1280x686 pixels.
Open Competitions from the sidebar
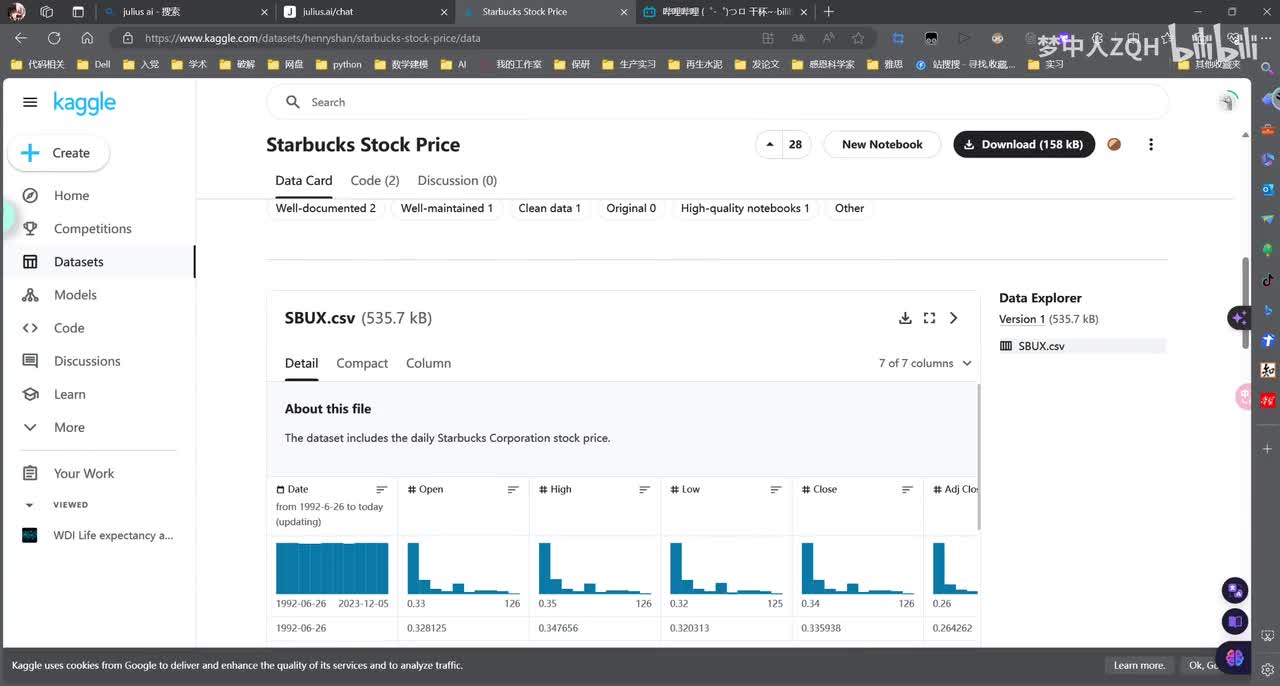pyautogui.click(x=92, y=229)
